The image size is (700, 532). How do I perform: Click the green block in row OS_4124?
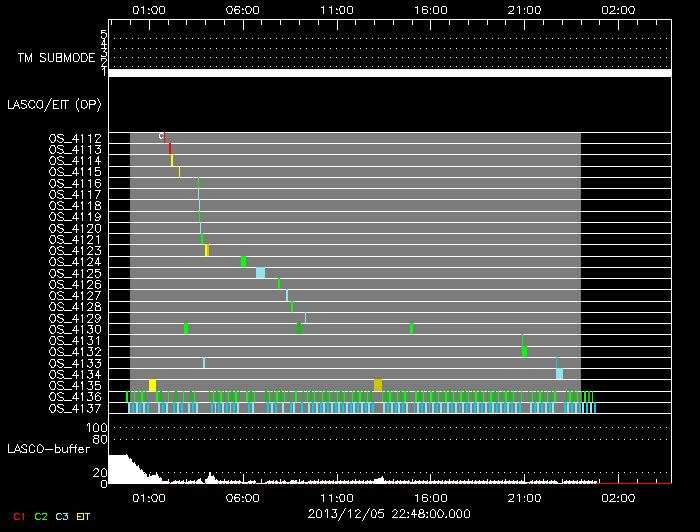click(x=243, y=262)
